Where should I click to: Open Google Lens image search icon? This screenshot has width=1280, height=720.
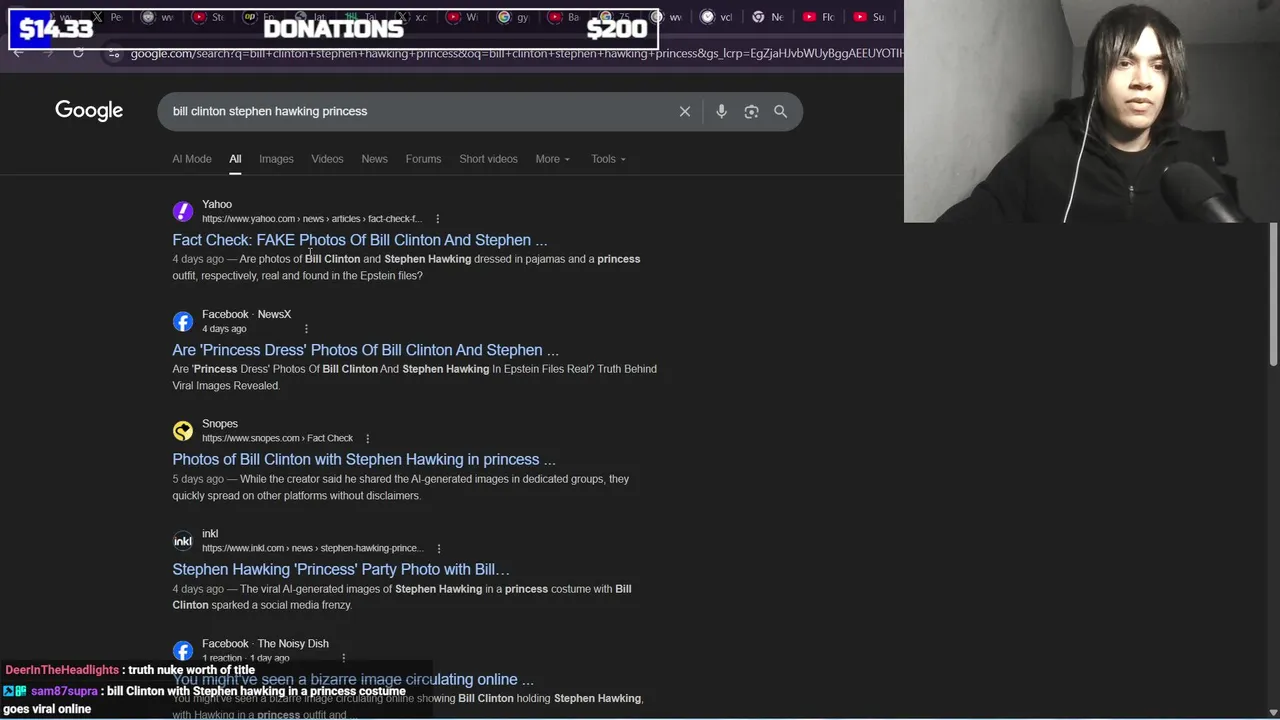751,111
